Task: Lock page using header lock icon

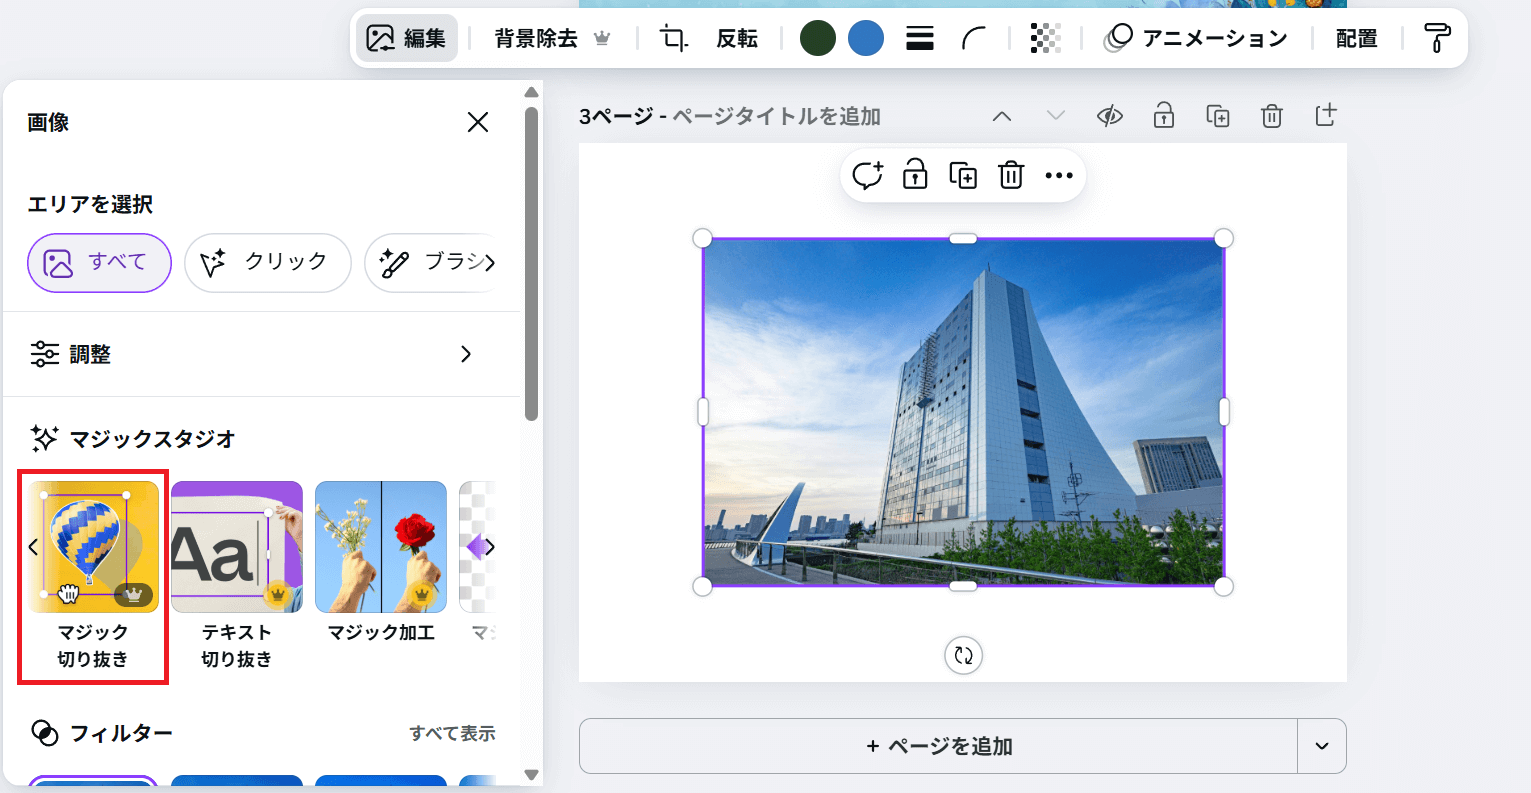Action: pos(1164,116)
